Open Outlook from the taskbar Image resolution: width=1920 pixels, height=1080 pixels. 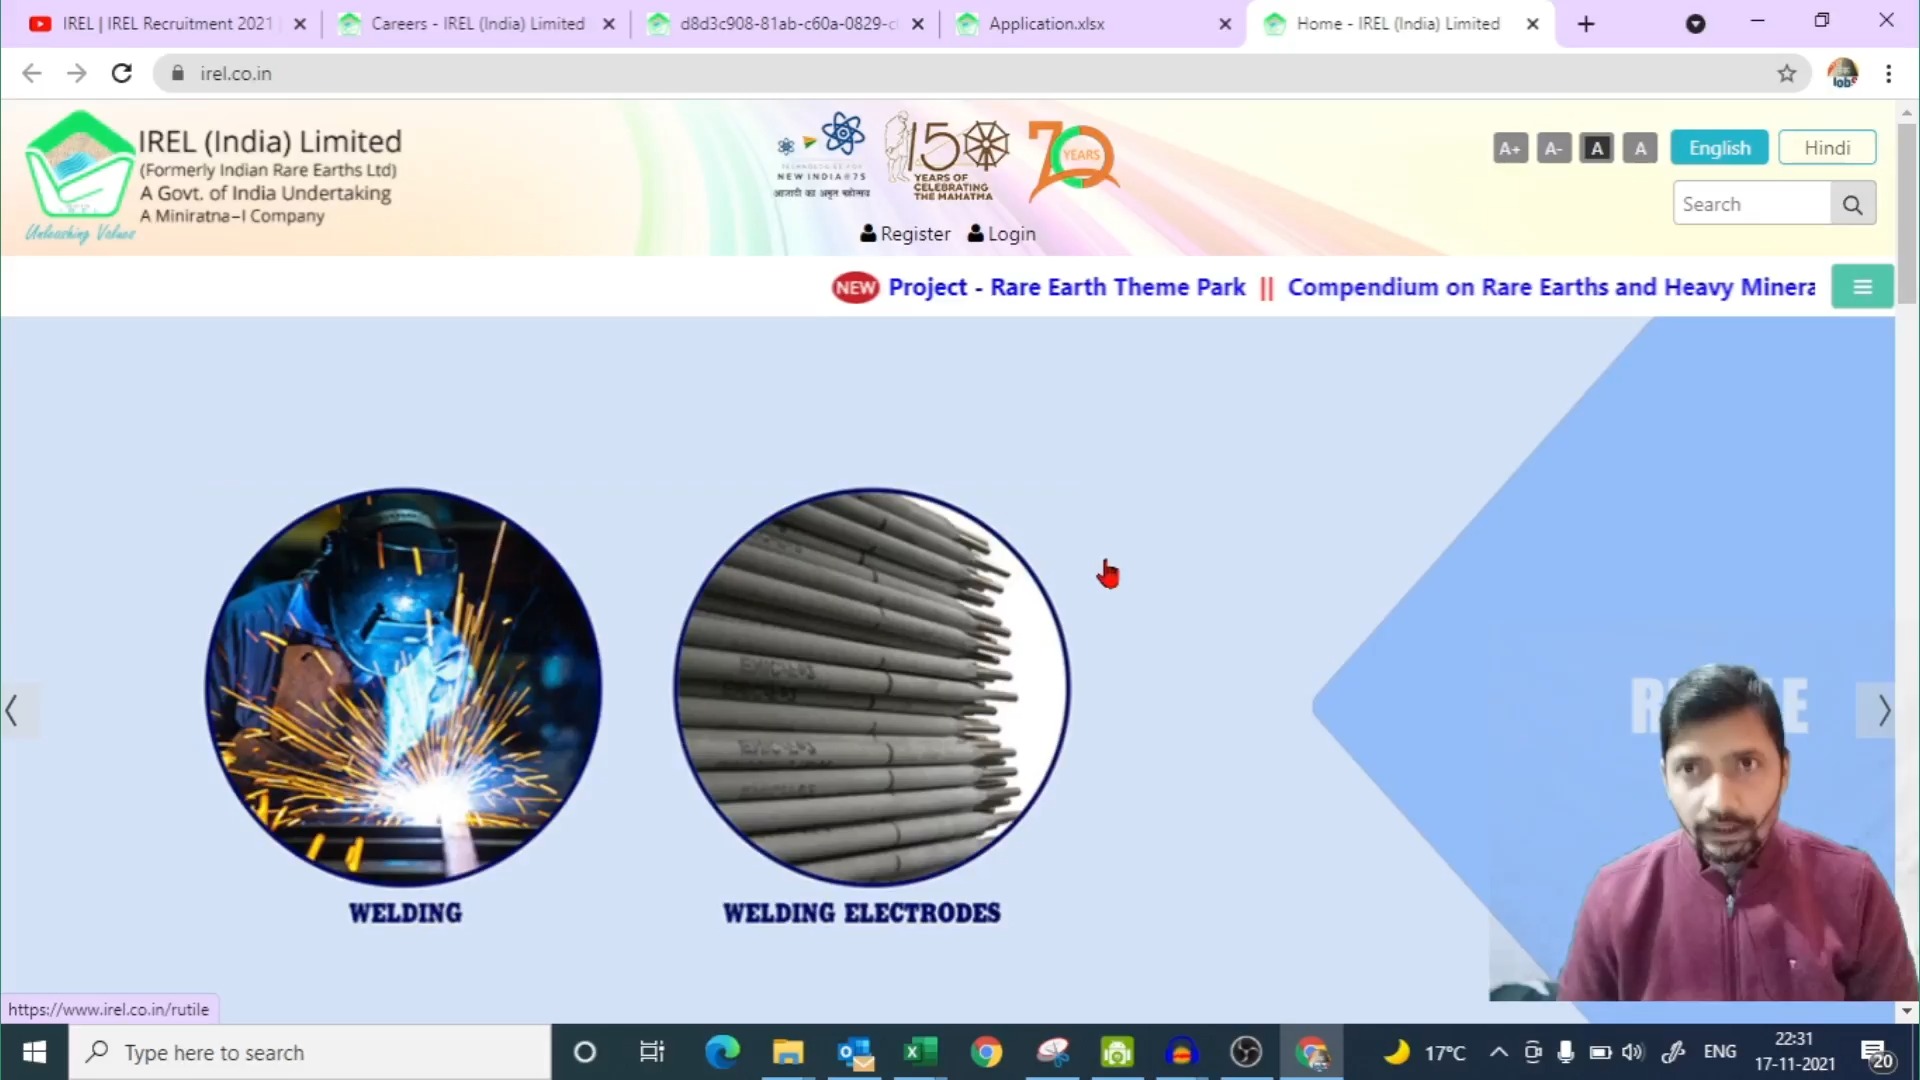point(855,1052)
